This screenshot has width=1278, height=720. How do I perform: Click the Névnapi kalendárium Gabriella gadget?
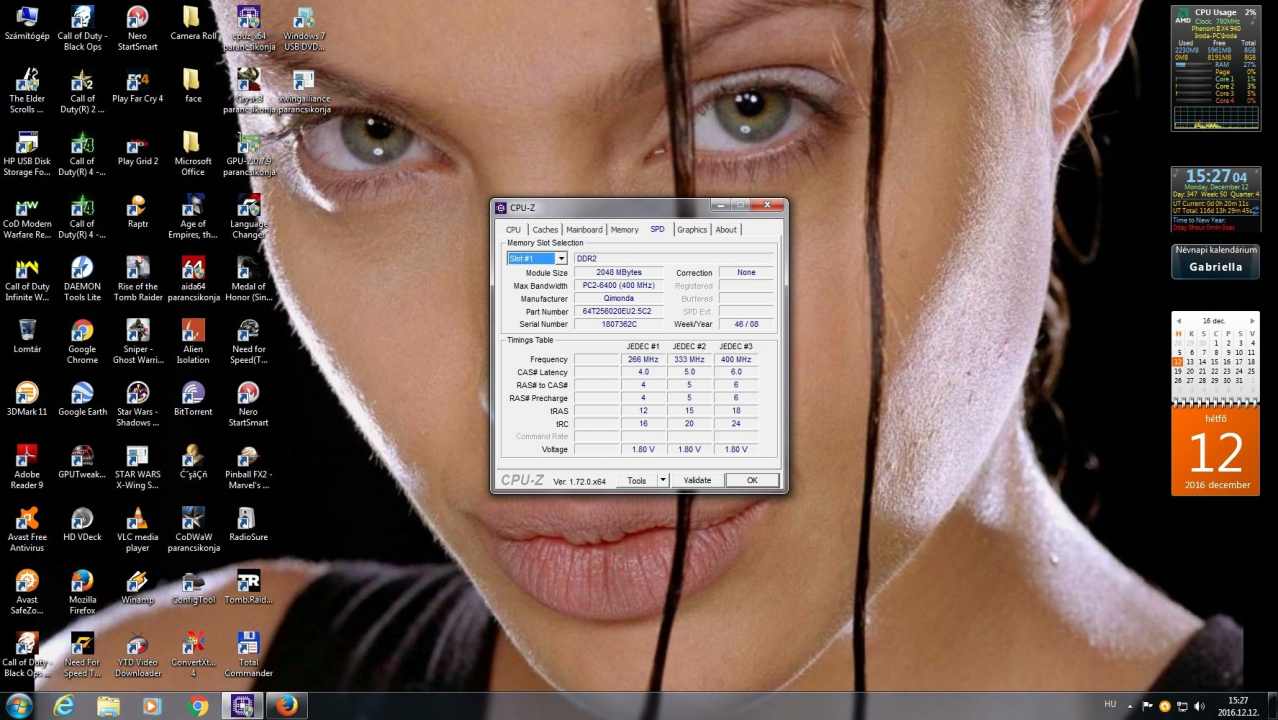(x=1215, y=261)
